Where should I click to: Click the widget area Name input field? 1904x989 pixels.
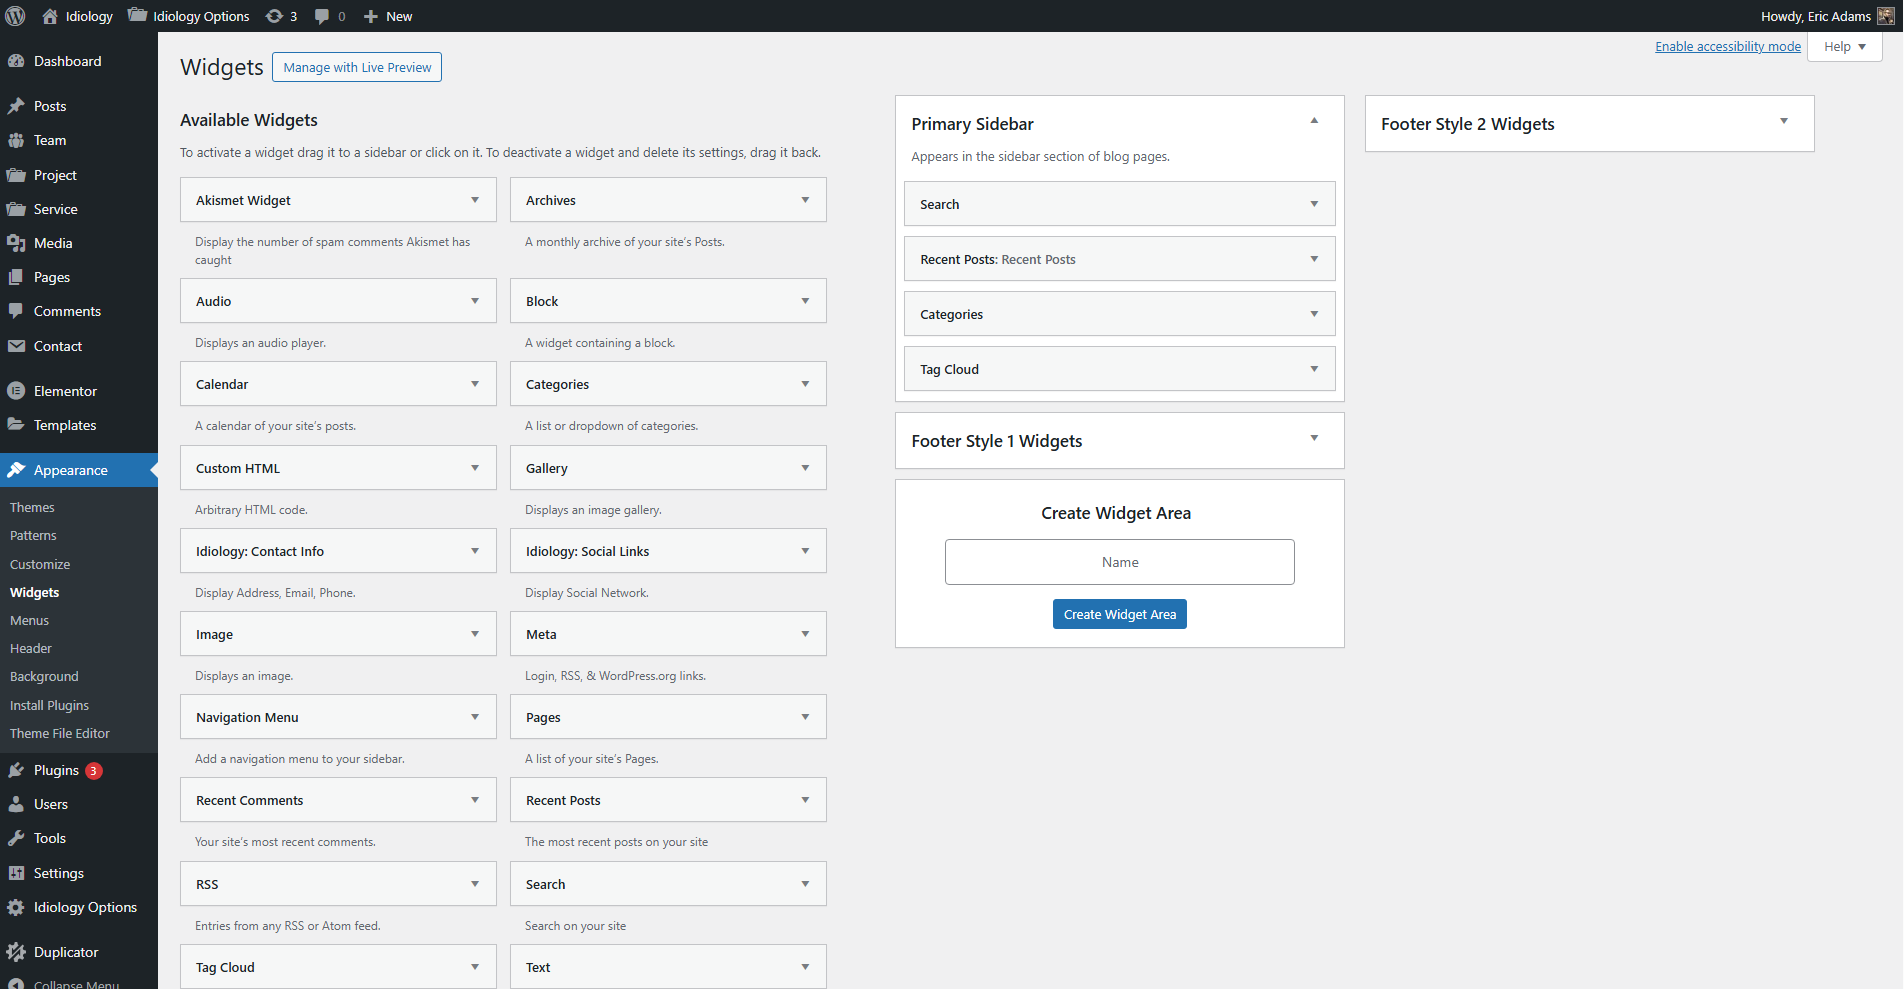click(1119, 562)
